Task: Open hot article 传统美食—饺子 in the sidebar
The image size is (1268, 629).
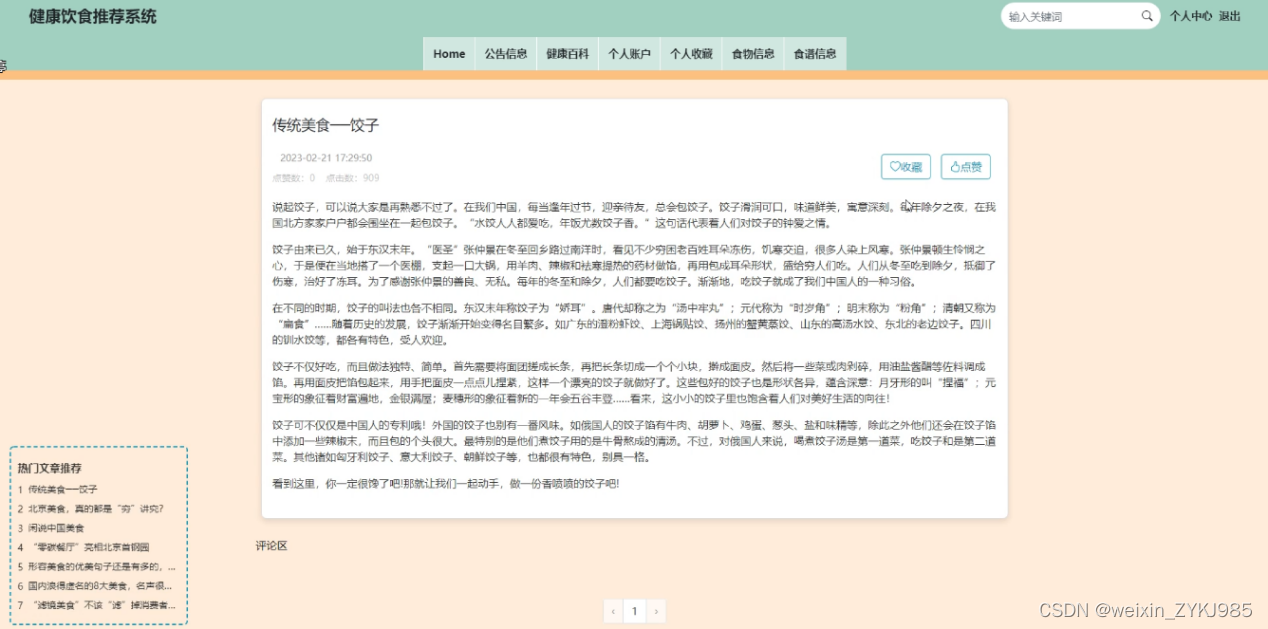Action: tap(62, 489)
